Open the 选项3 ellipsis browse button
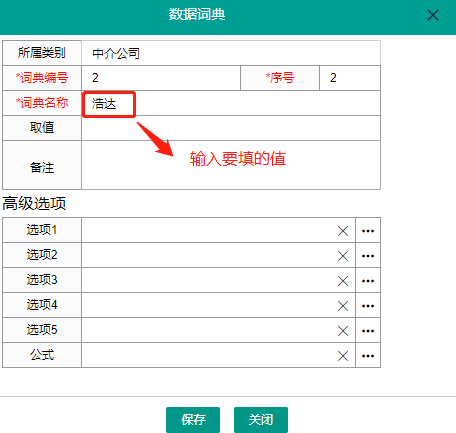 pyautogui.click(x=368, y=280)
